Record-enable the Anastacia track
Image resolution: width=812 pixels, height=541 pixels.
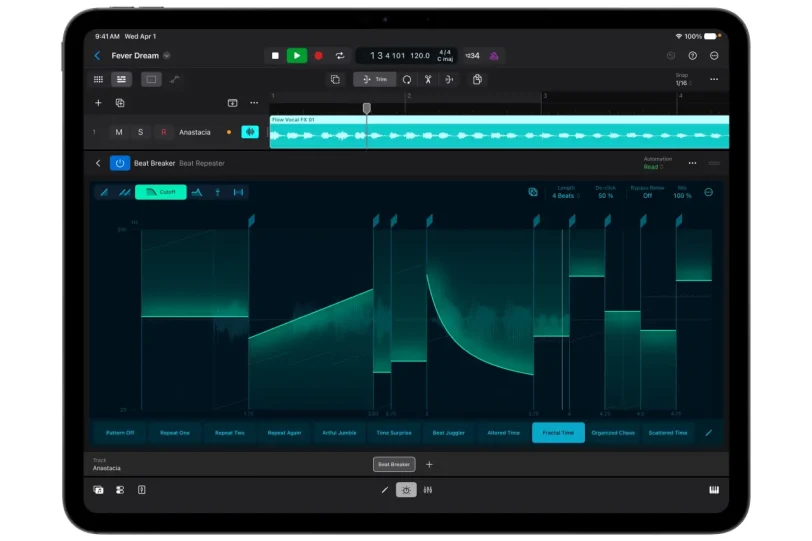click(x=164, y=133)
